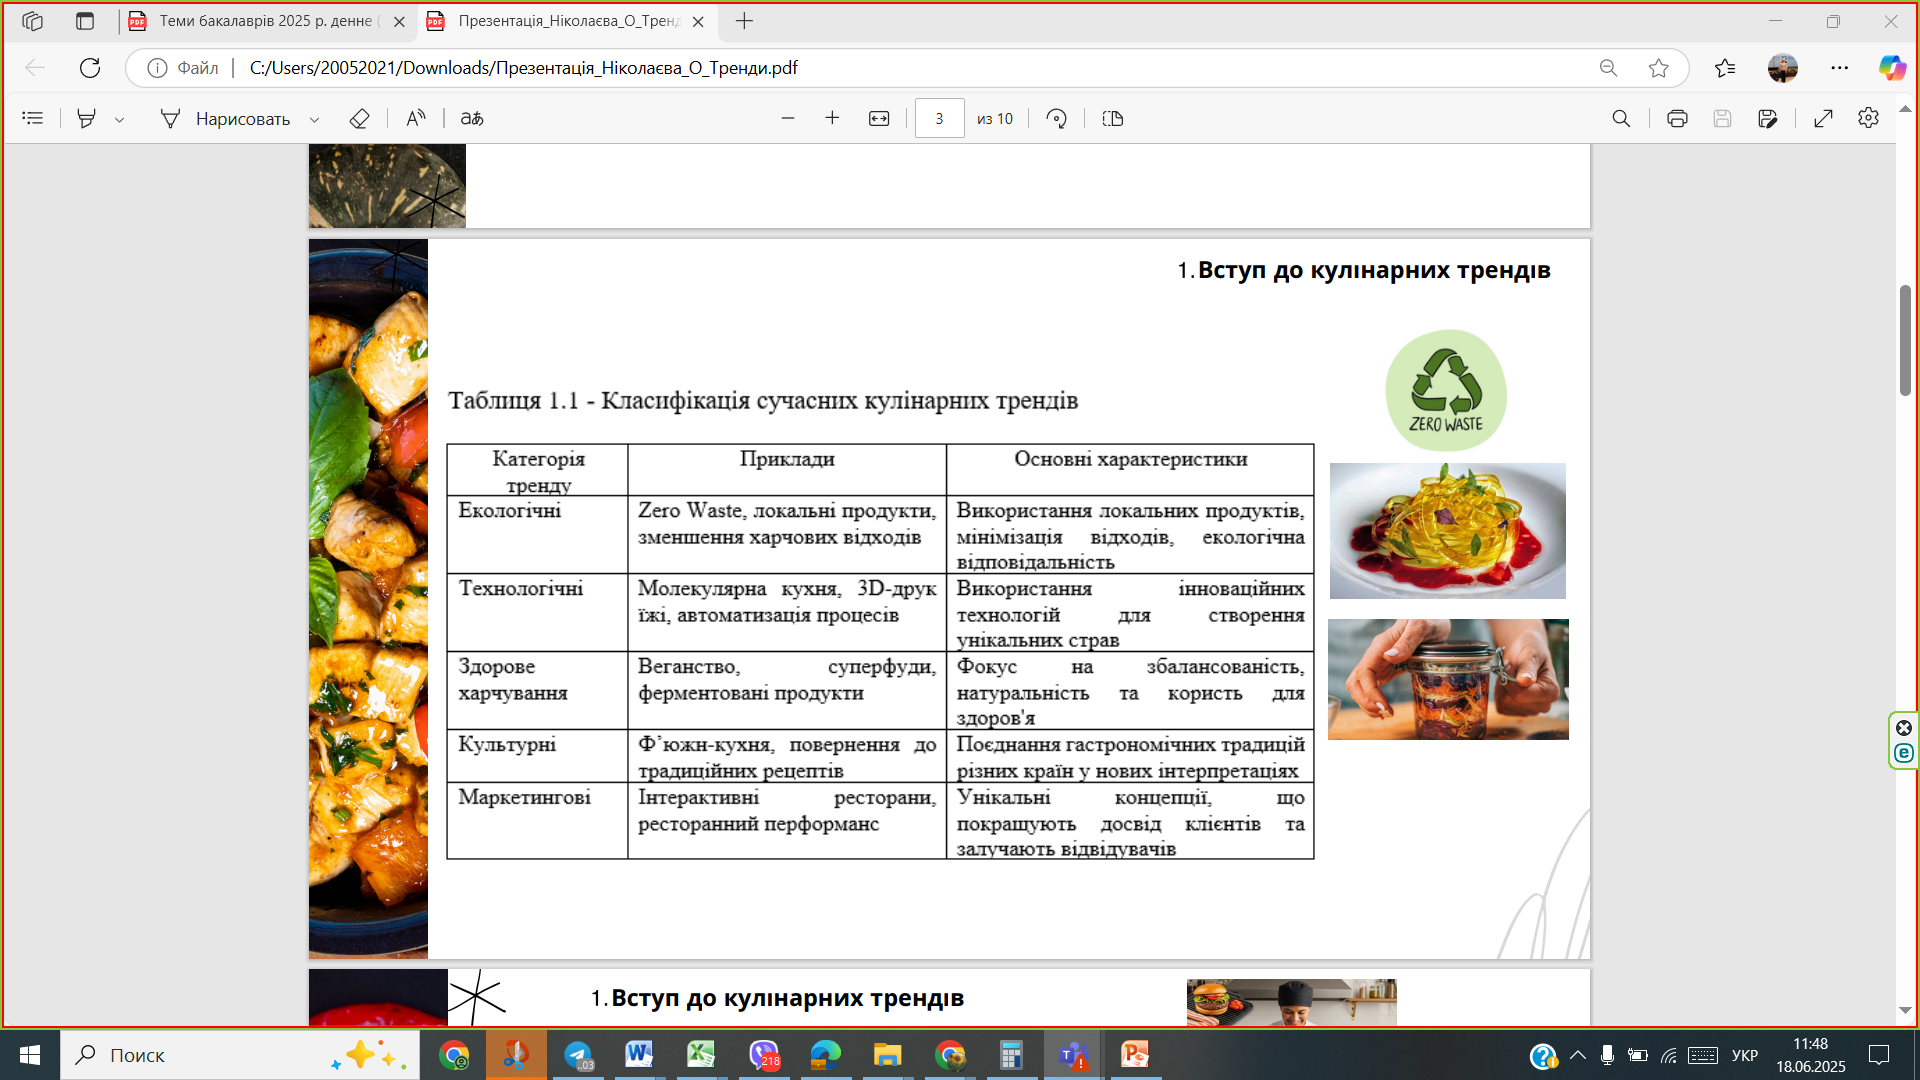
Task: Click the page number input field
Action: (939, 119)
